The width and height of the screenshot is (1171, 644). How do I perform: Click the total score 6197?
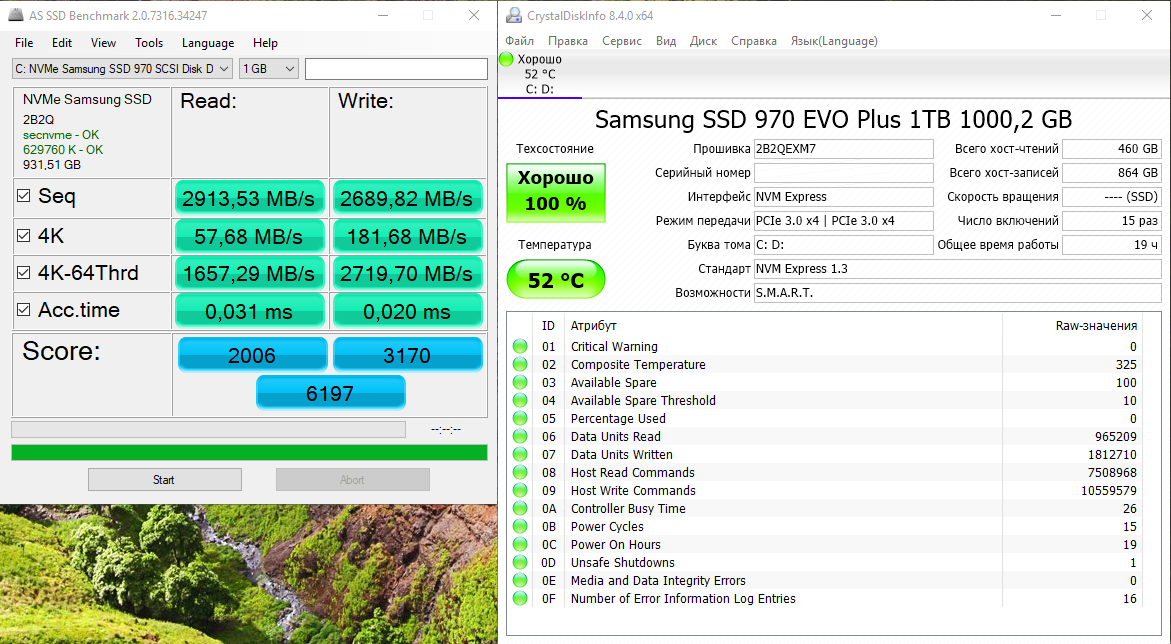(330, 392)
